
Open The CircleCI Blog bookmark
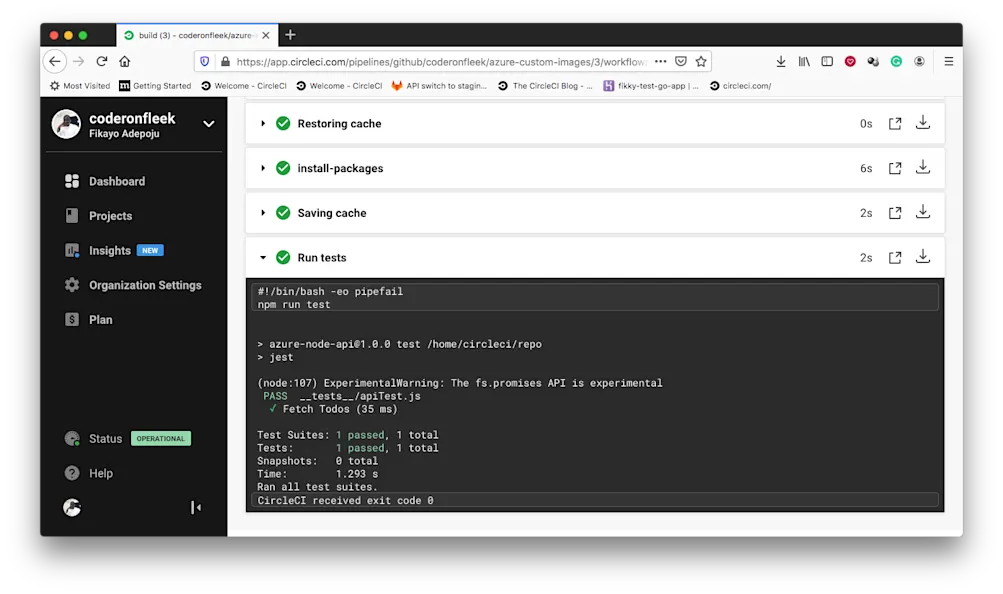point(545,86)
